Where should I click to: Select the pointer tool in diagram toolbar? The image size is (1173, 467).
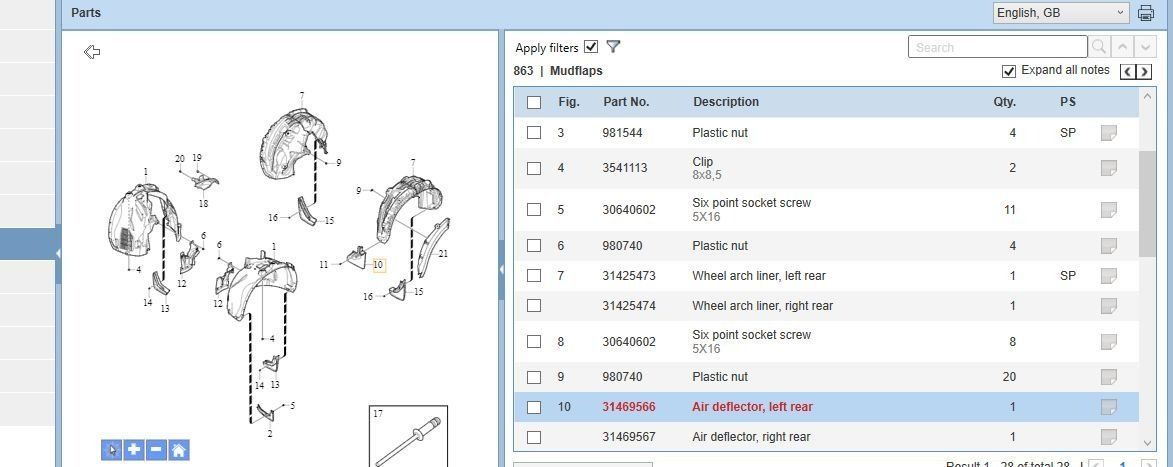(x=111, y=450)
